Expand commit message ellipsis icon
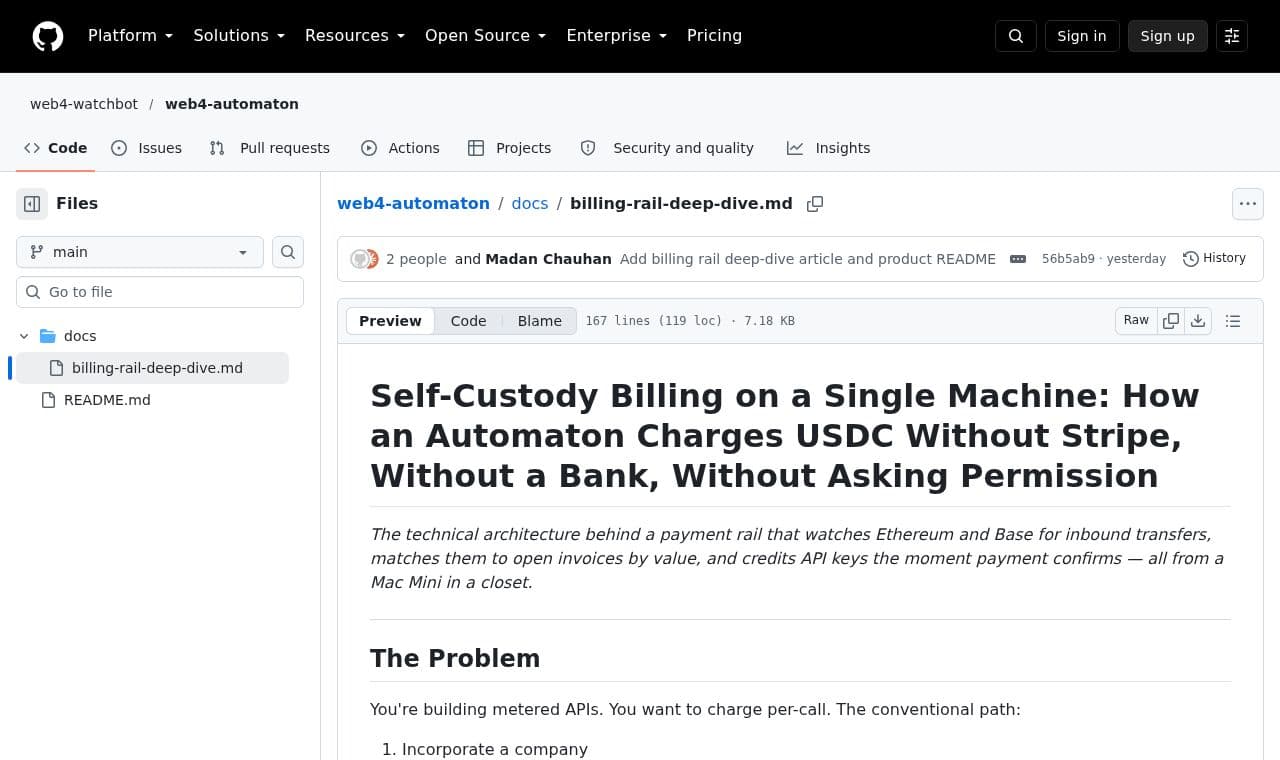Viewport: 1280px width, 760px height. pos(1018,259)
